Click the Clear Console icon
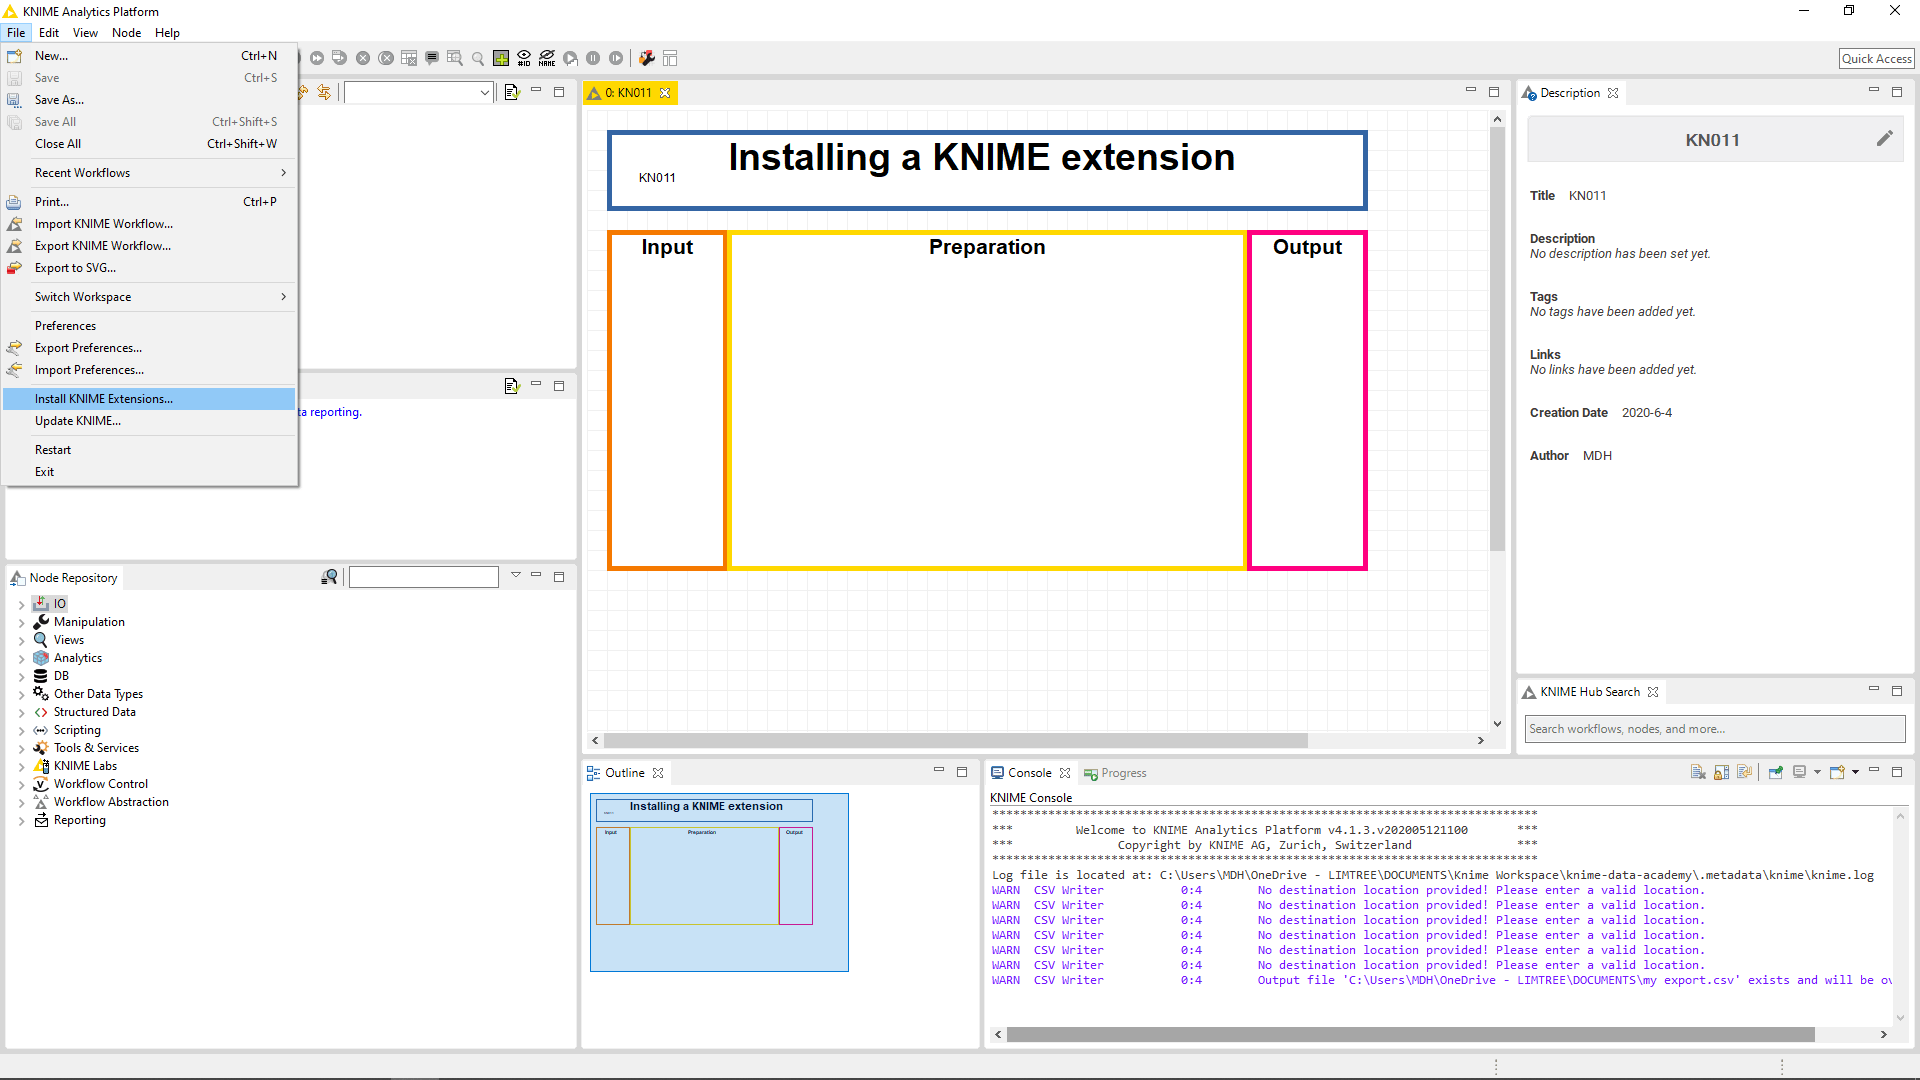Image resolution: width=1920 pixels, height=1080 pixels. click(x=1698, y=772)
